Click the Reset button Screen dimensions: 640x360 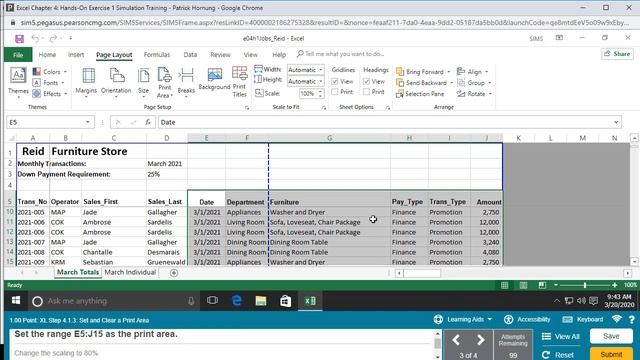pyautogui.click(x=558, y=355)
